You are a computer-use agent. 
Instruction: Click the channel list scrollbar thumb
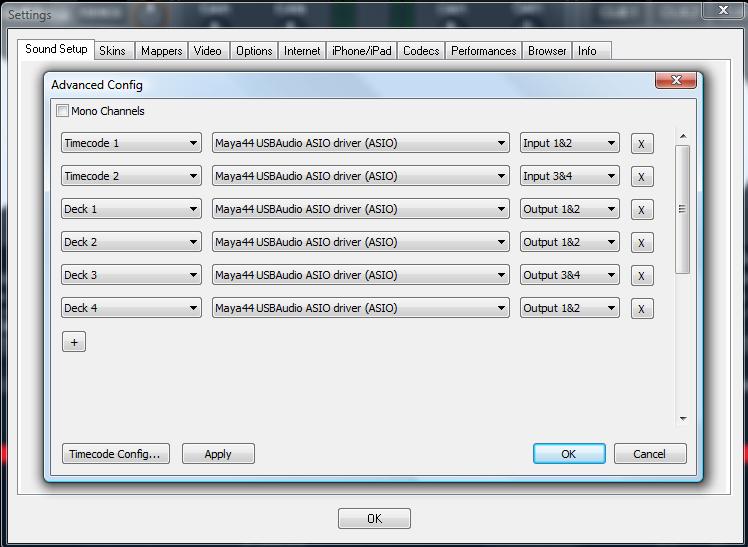(683, 209)
